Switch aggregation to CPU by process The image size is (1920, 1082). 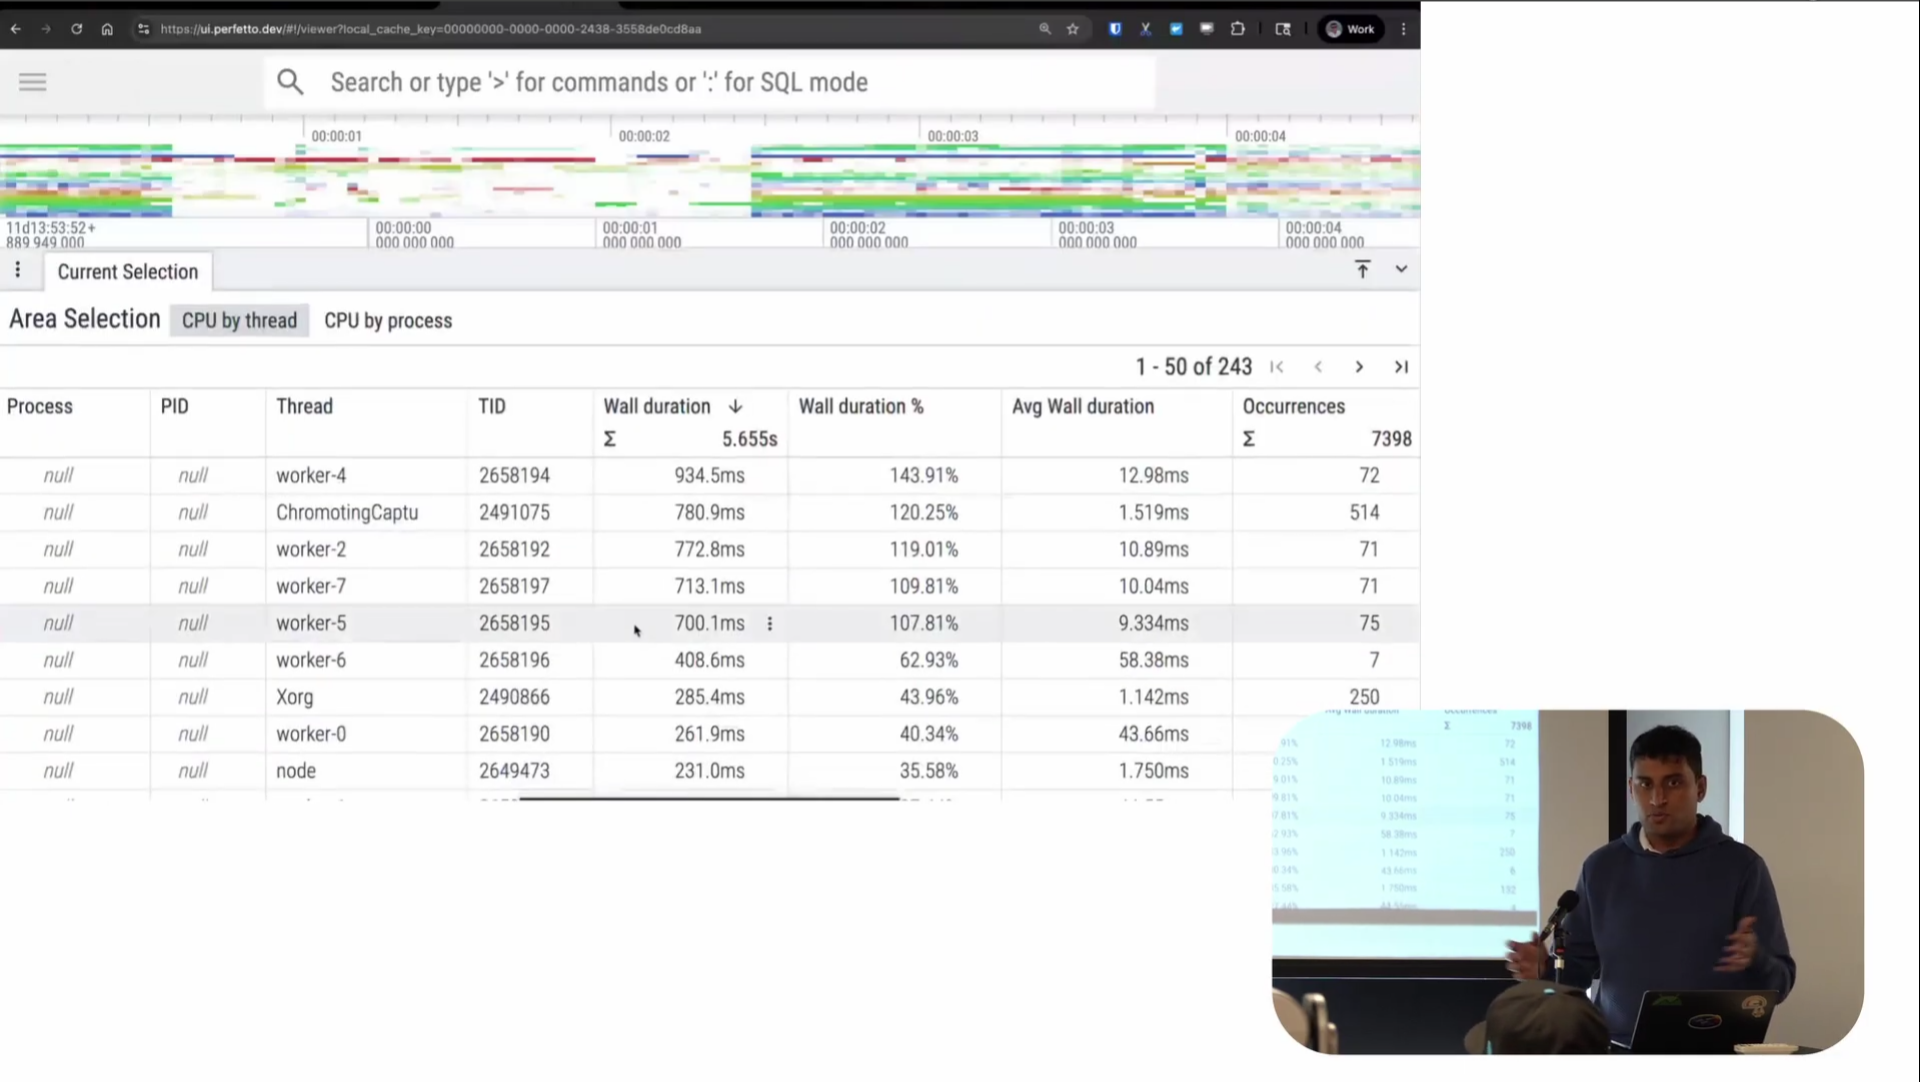click(x=388, y=320)
